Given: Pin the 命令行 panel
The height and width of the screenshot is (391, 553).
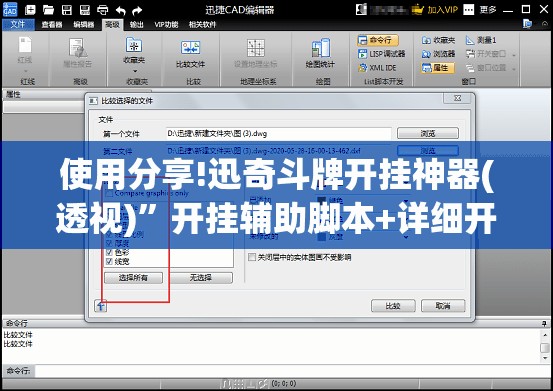Looking at the screenshot, I should 544,323.
